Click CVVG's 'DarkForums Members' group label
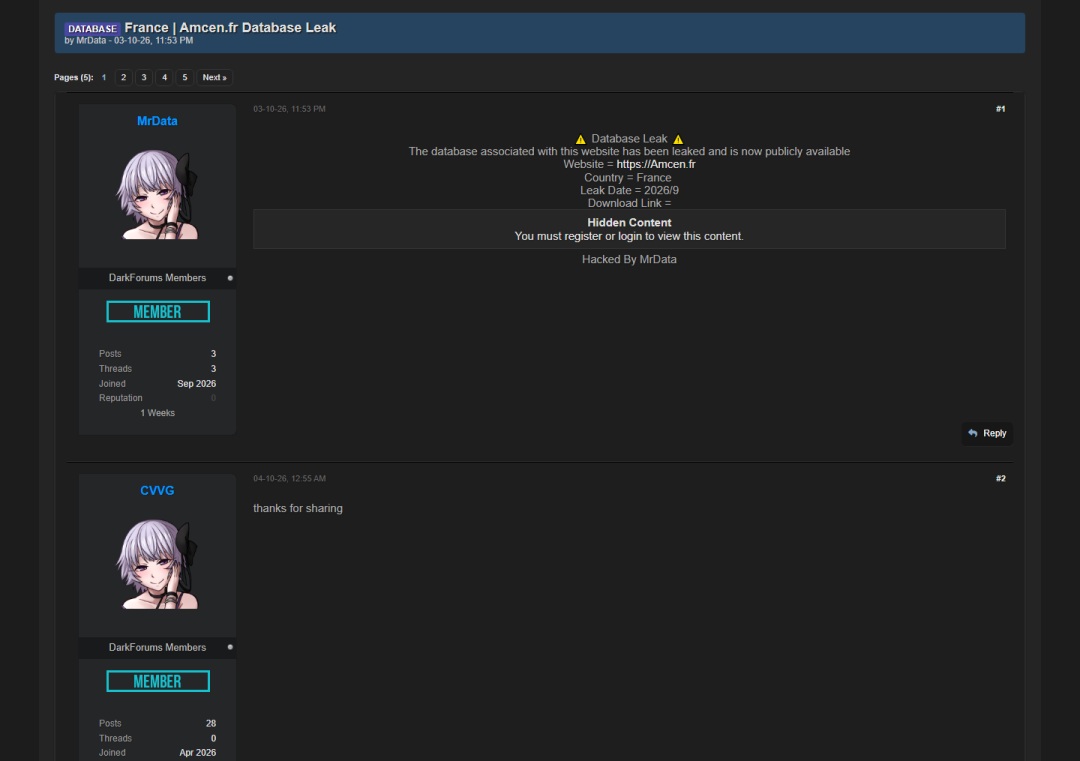The width and height of the screenshot is (1080, 761). point(157,647)
